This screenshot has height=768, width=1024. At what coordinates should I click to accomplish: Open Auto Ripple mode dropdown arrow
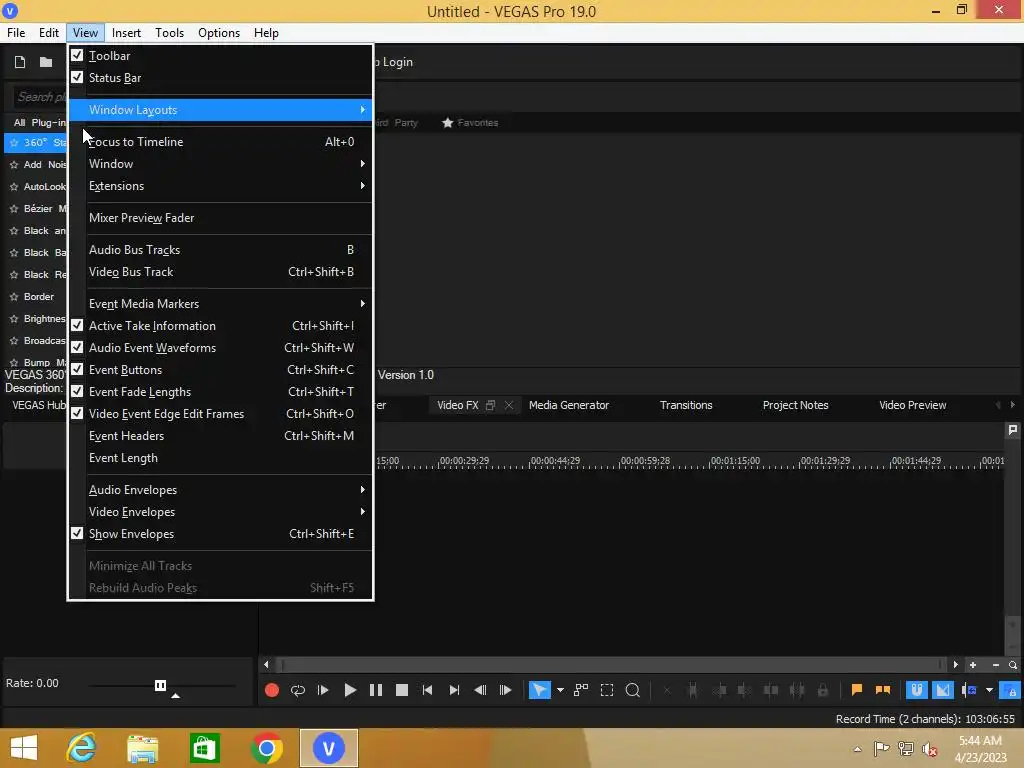click(989, 690)
